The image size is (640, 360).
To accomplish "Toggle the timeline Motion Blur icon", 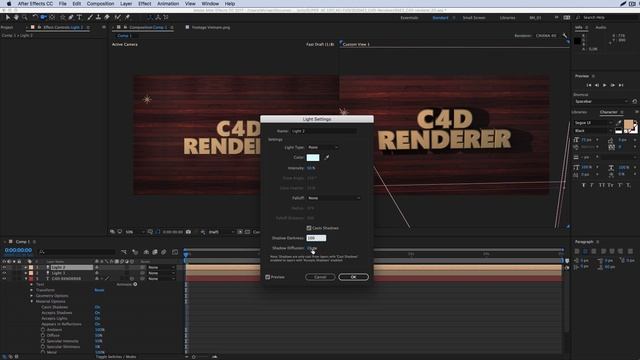I will (x=164, y=252).
